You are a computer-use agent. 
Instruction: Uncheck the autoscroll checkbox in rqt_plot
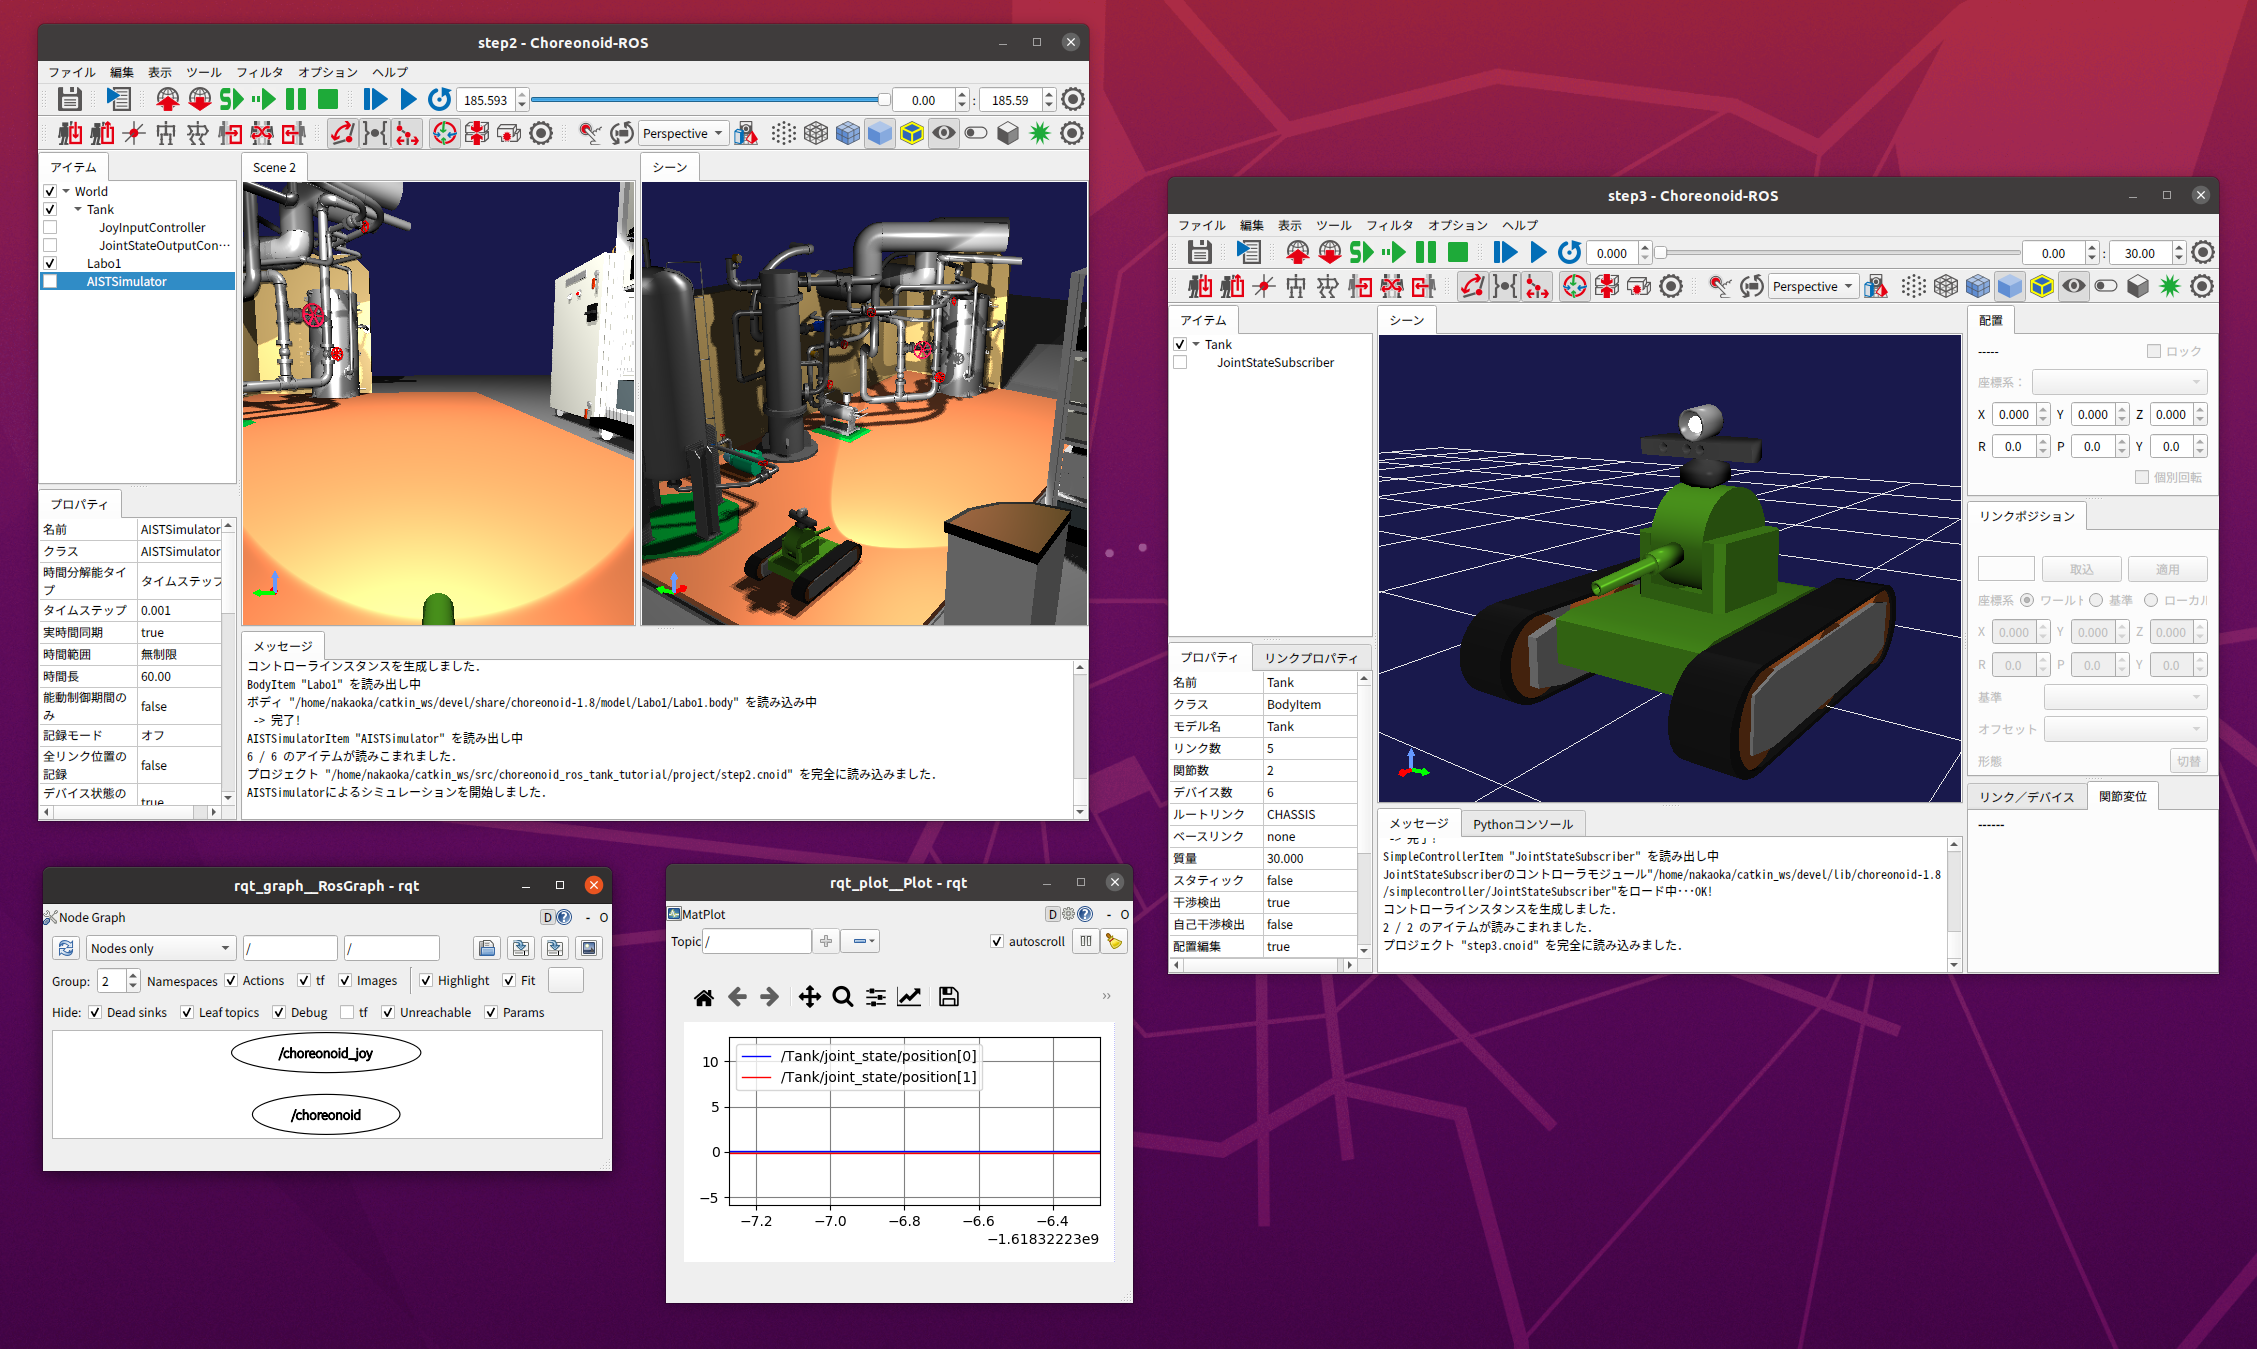tap(997, 941)
